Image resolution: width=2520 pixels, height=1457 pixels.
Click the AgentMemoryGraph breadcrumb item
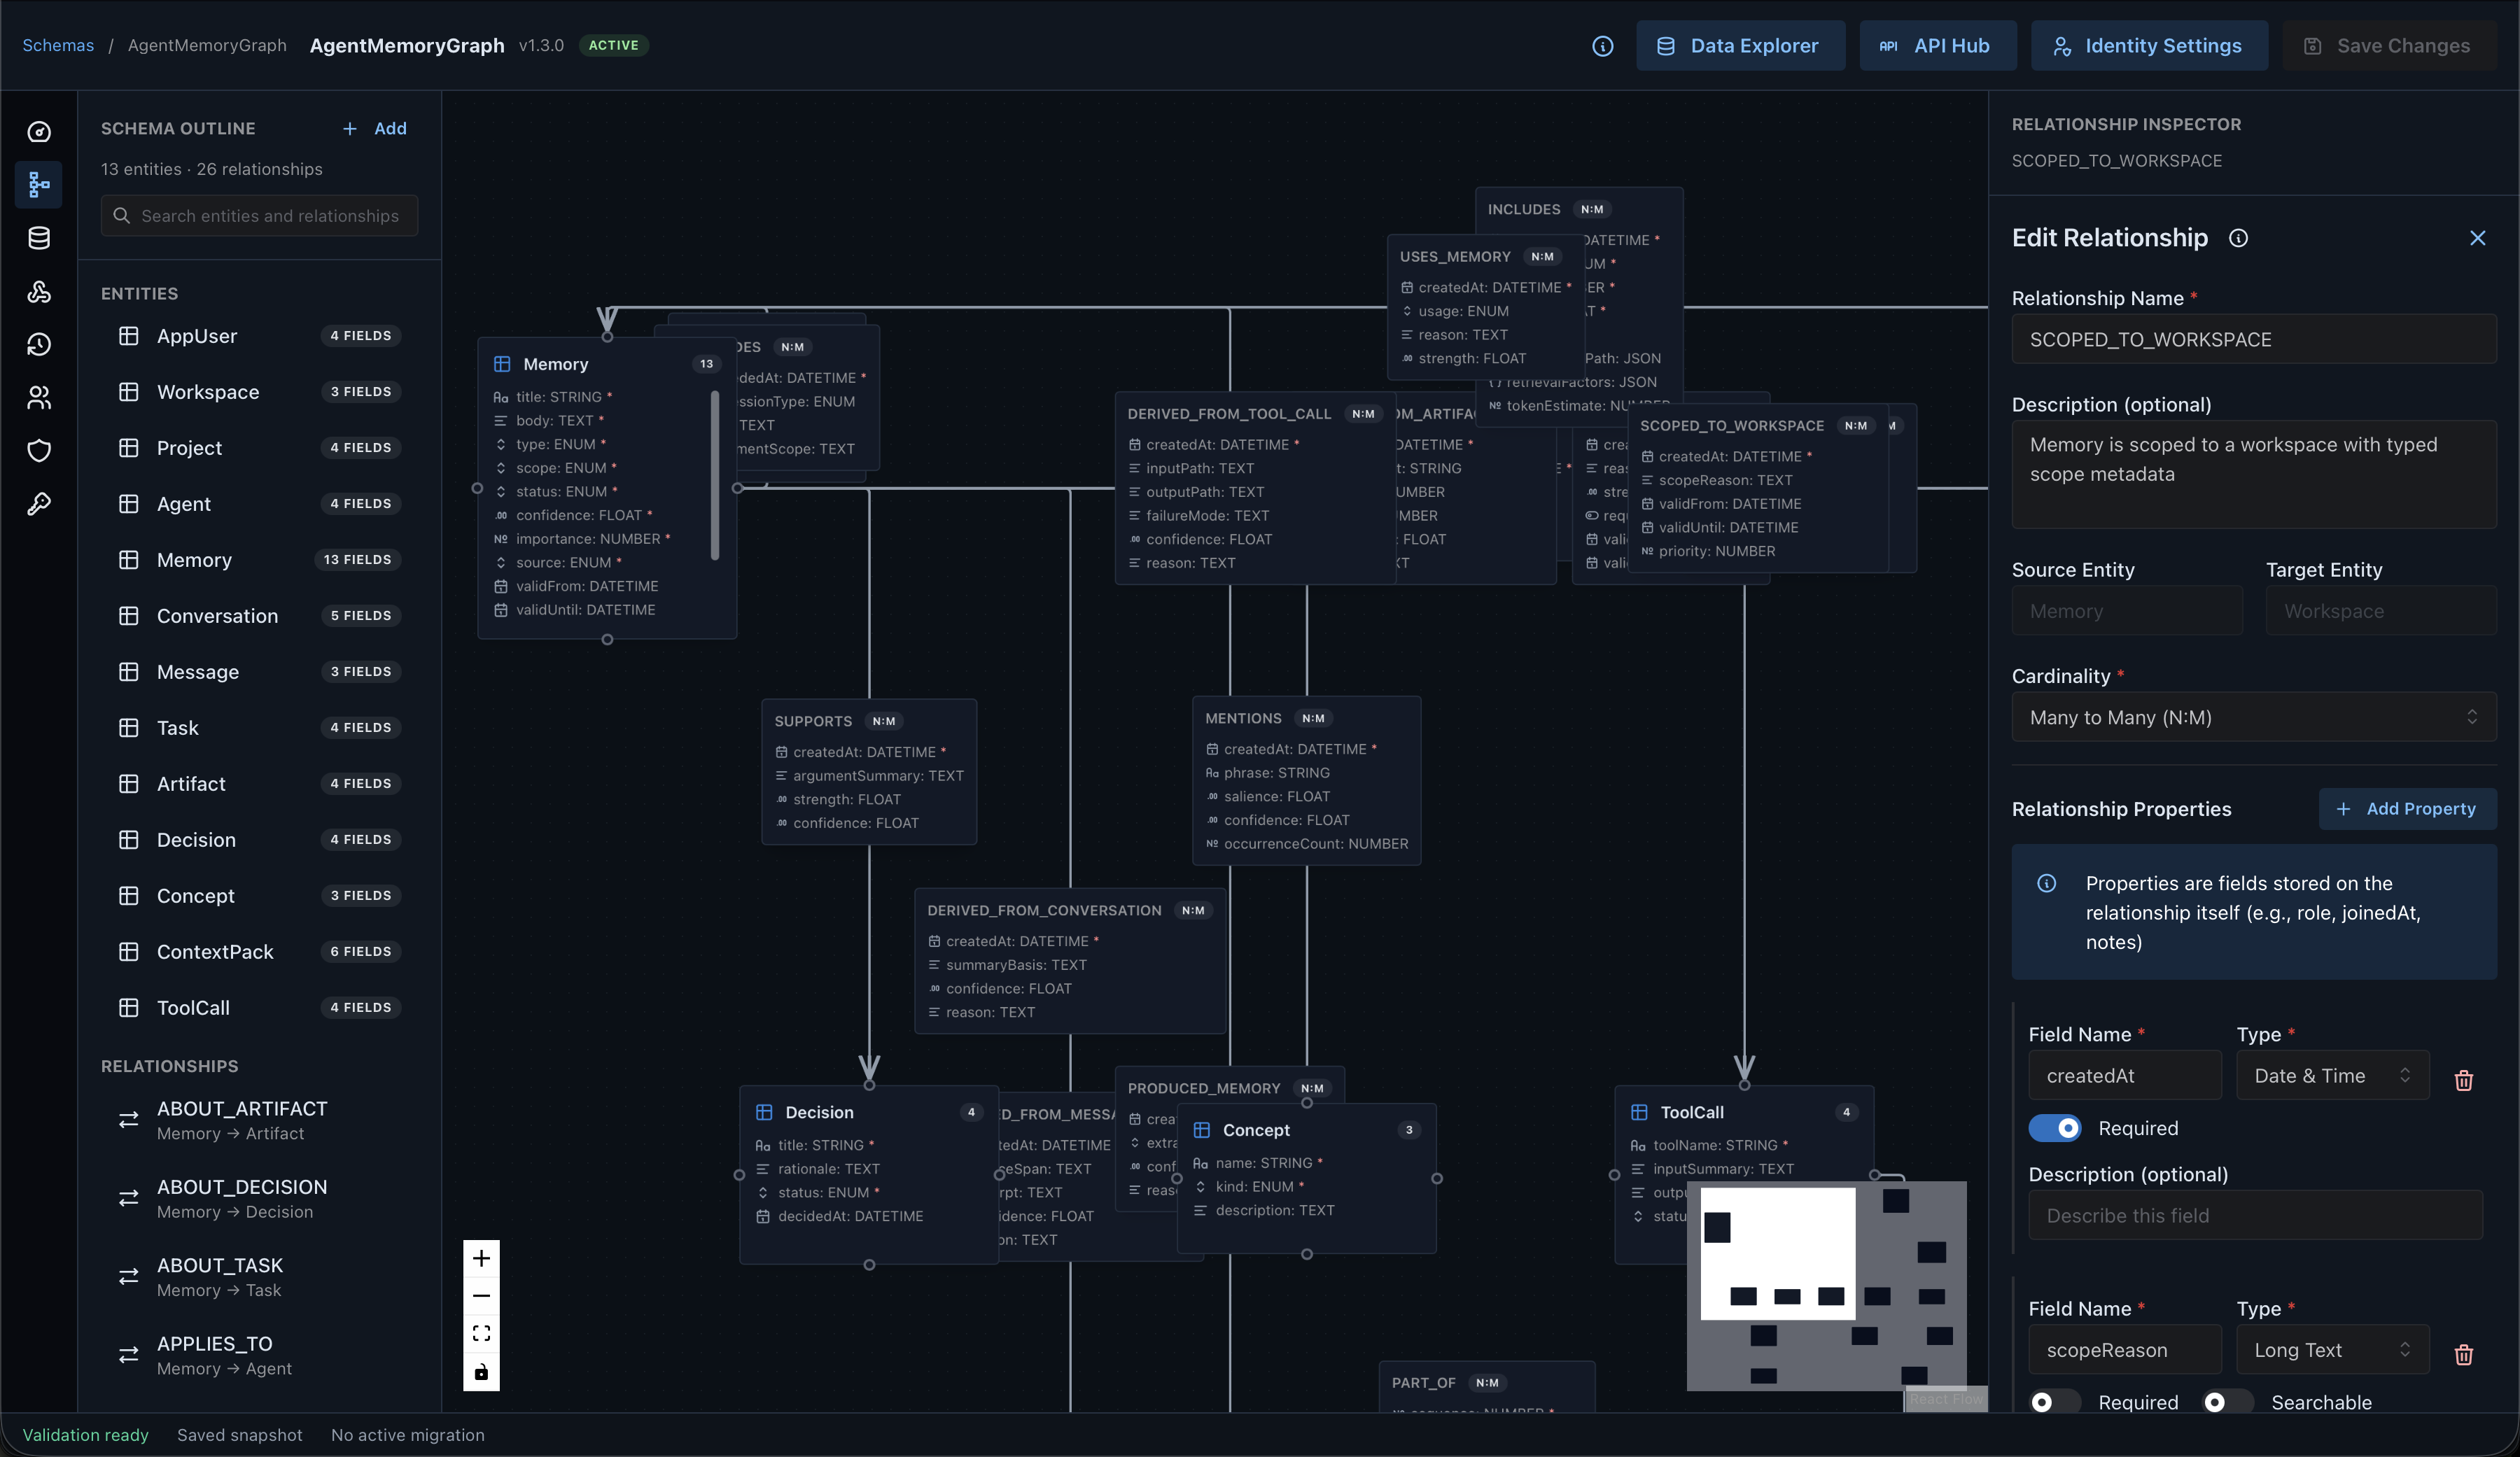point(207,46)
